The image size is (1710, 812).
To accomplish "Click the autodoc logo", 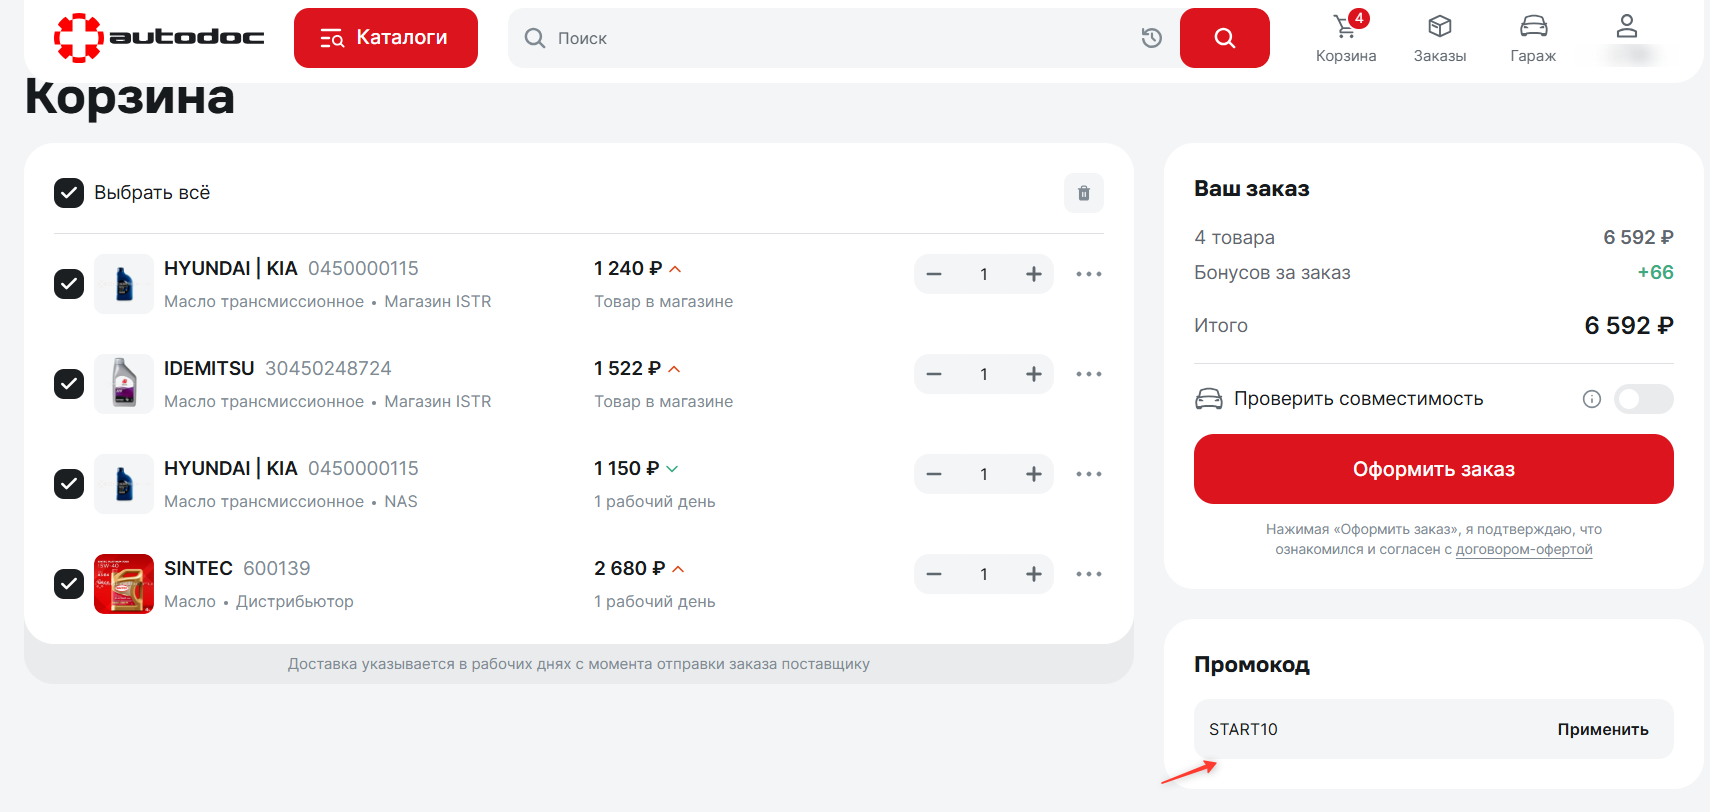I will [159, 38].
